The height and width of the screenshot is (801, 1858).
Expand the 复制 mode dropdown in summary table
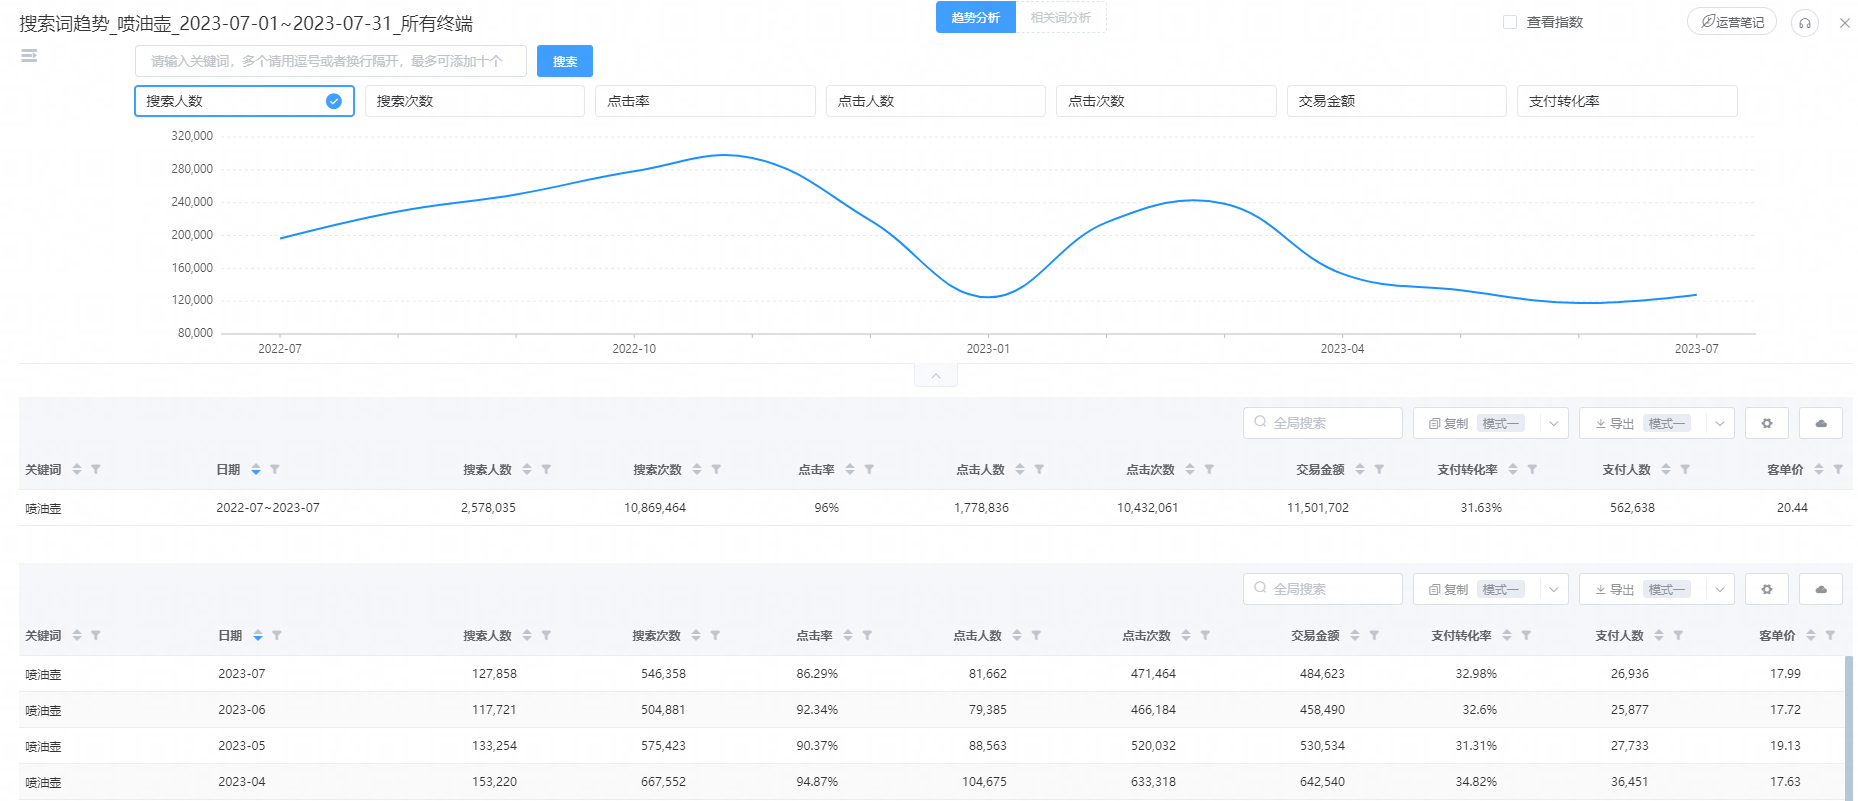click(x=1553, y=423)
